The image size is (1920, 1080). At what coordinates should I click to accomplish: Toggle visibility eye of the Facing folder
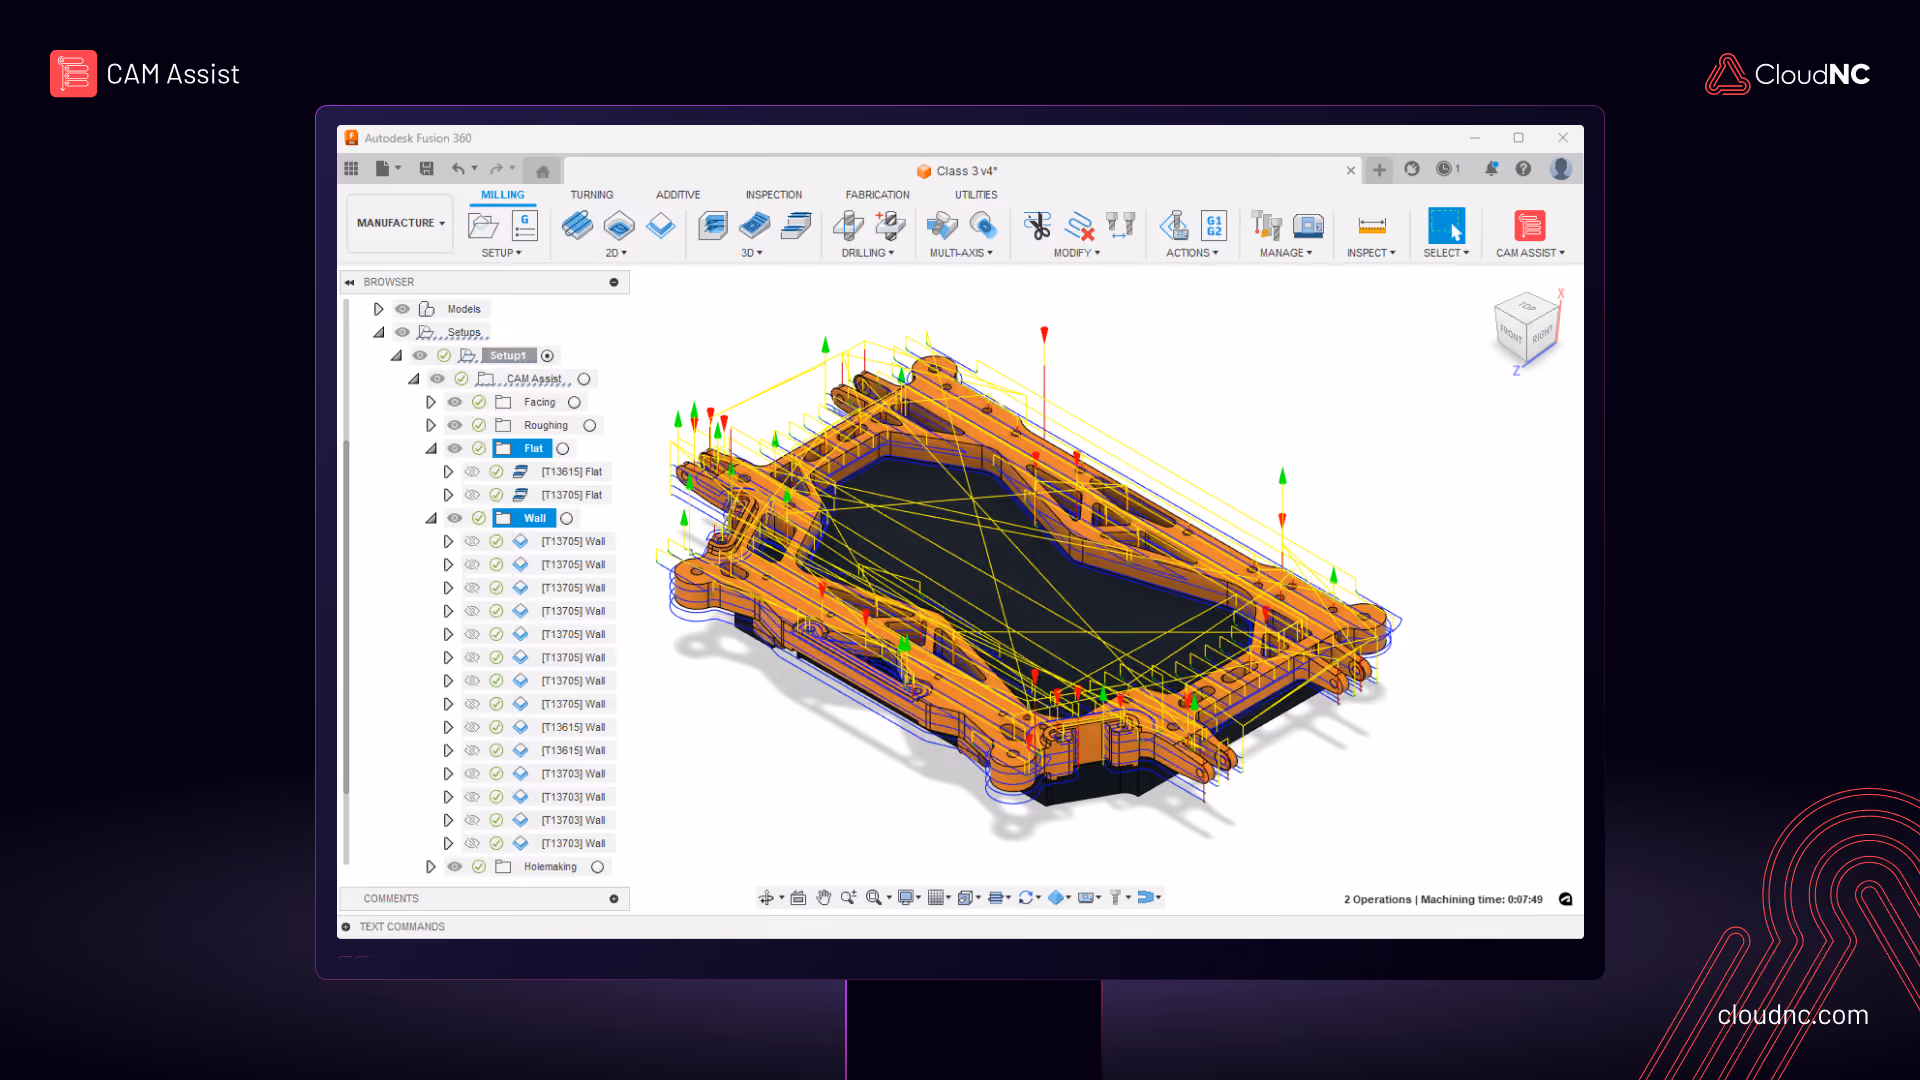tap(455, 402)
